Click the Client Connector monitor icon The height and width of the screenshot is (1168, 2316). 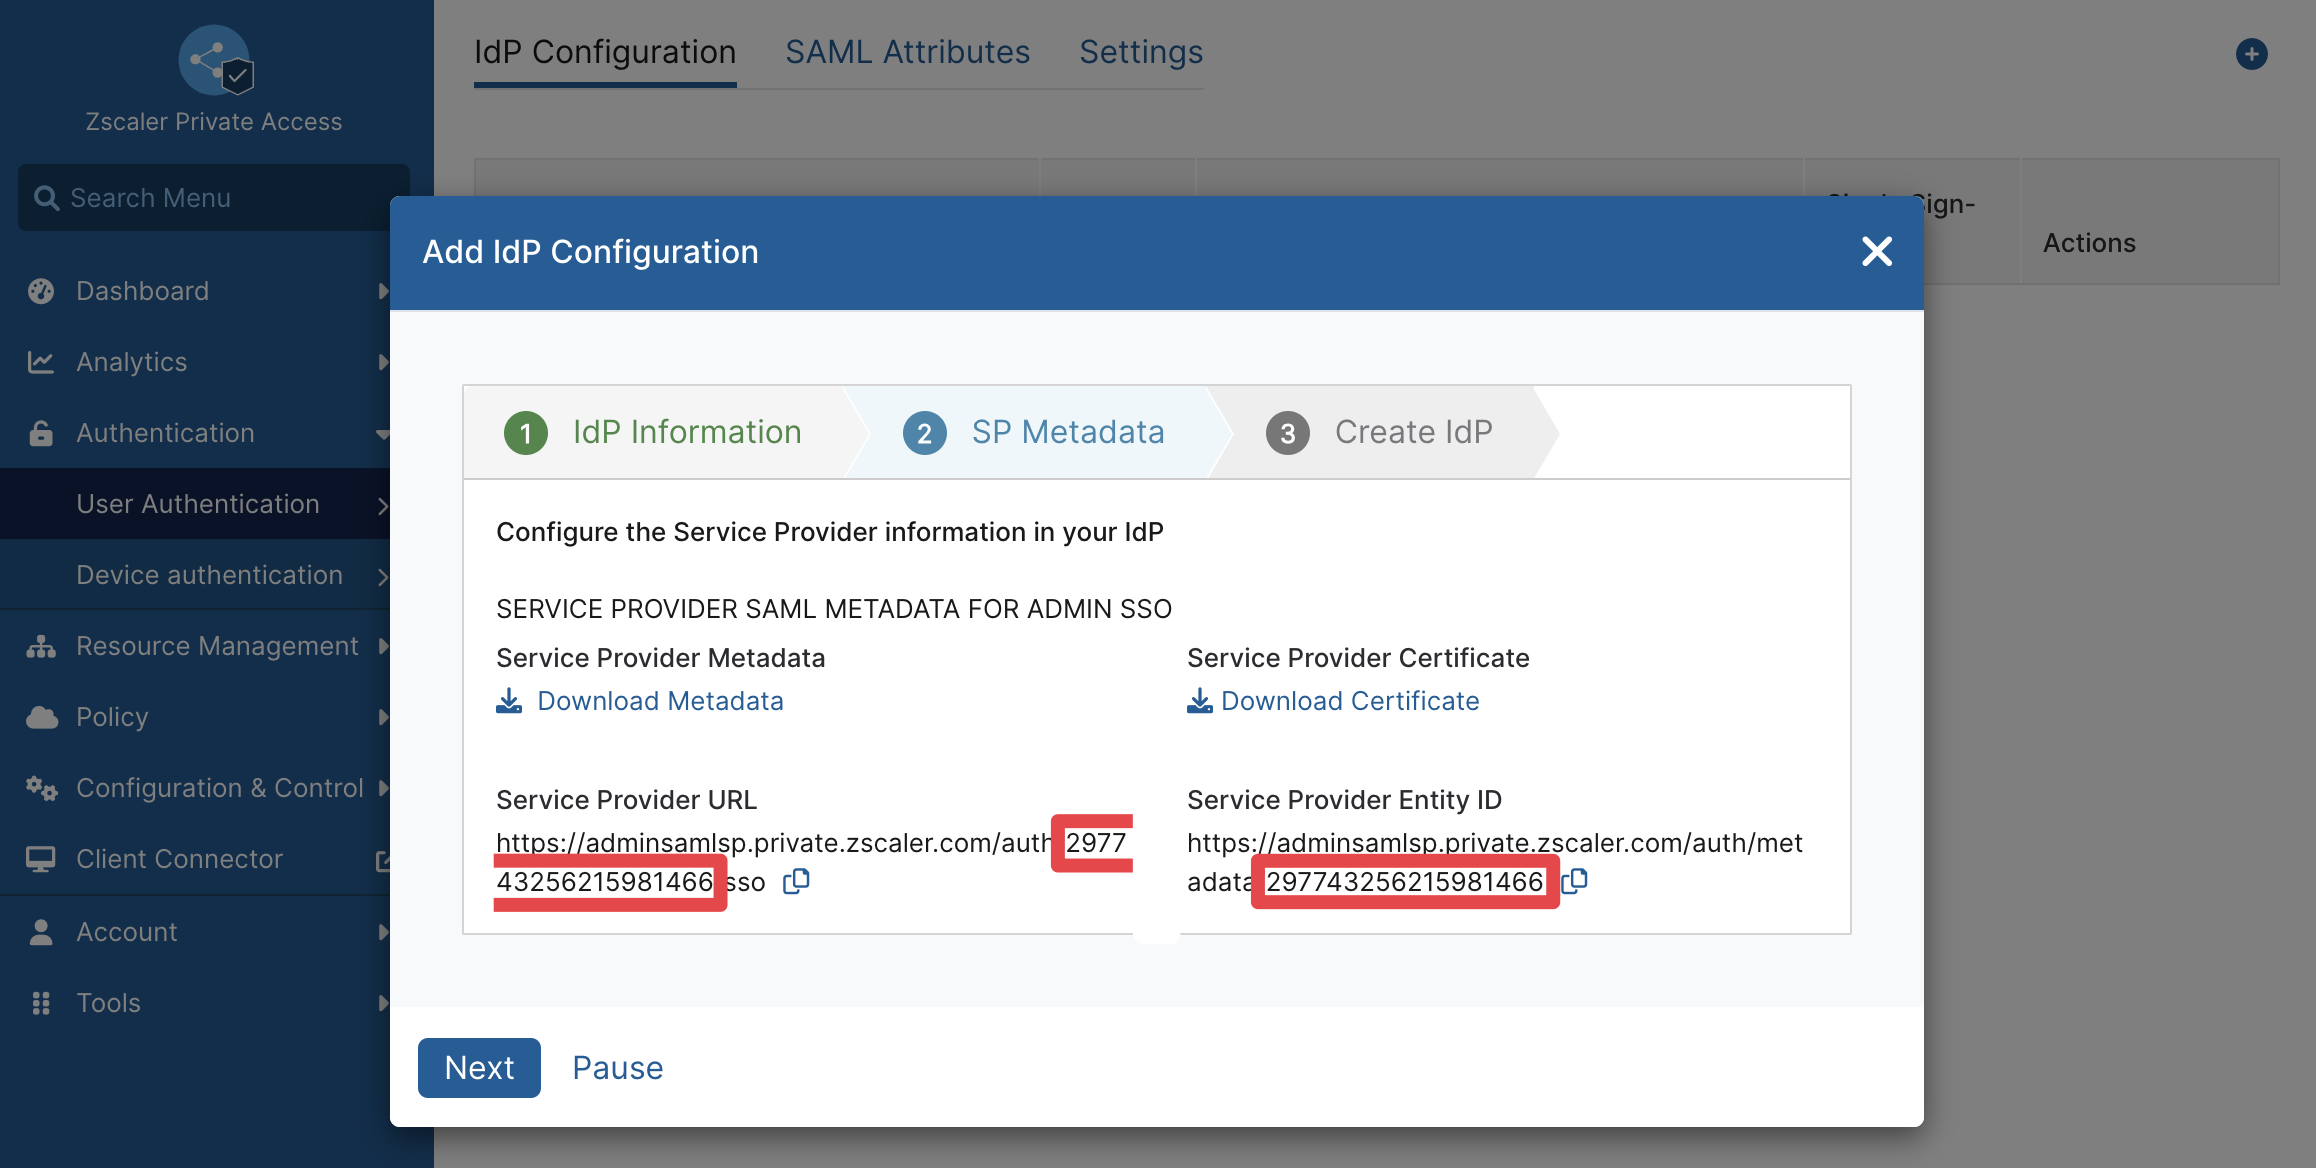coord(41,859)
